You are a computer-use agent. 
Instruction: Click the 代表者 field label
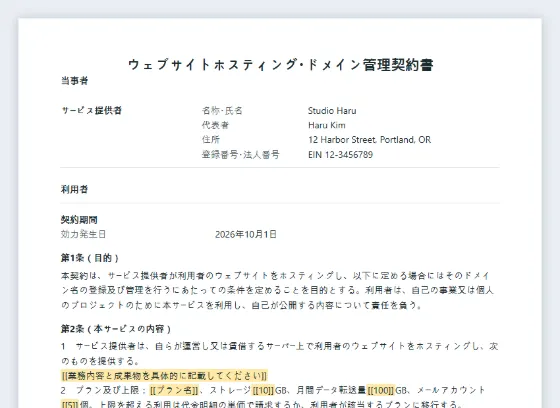click(x=215, y=125)
